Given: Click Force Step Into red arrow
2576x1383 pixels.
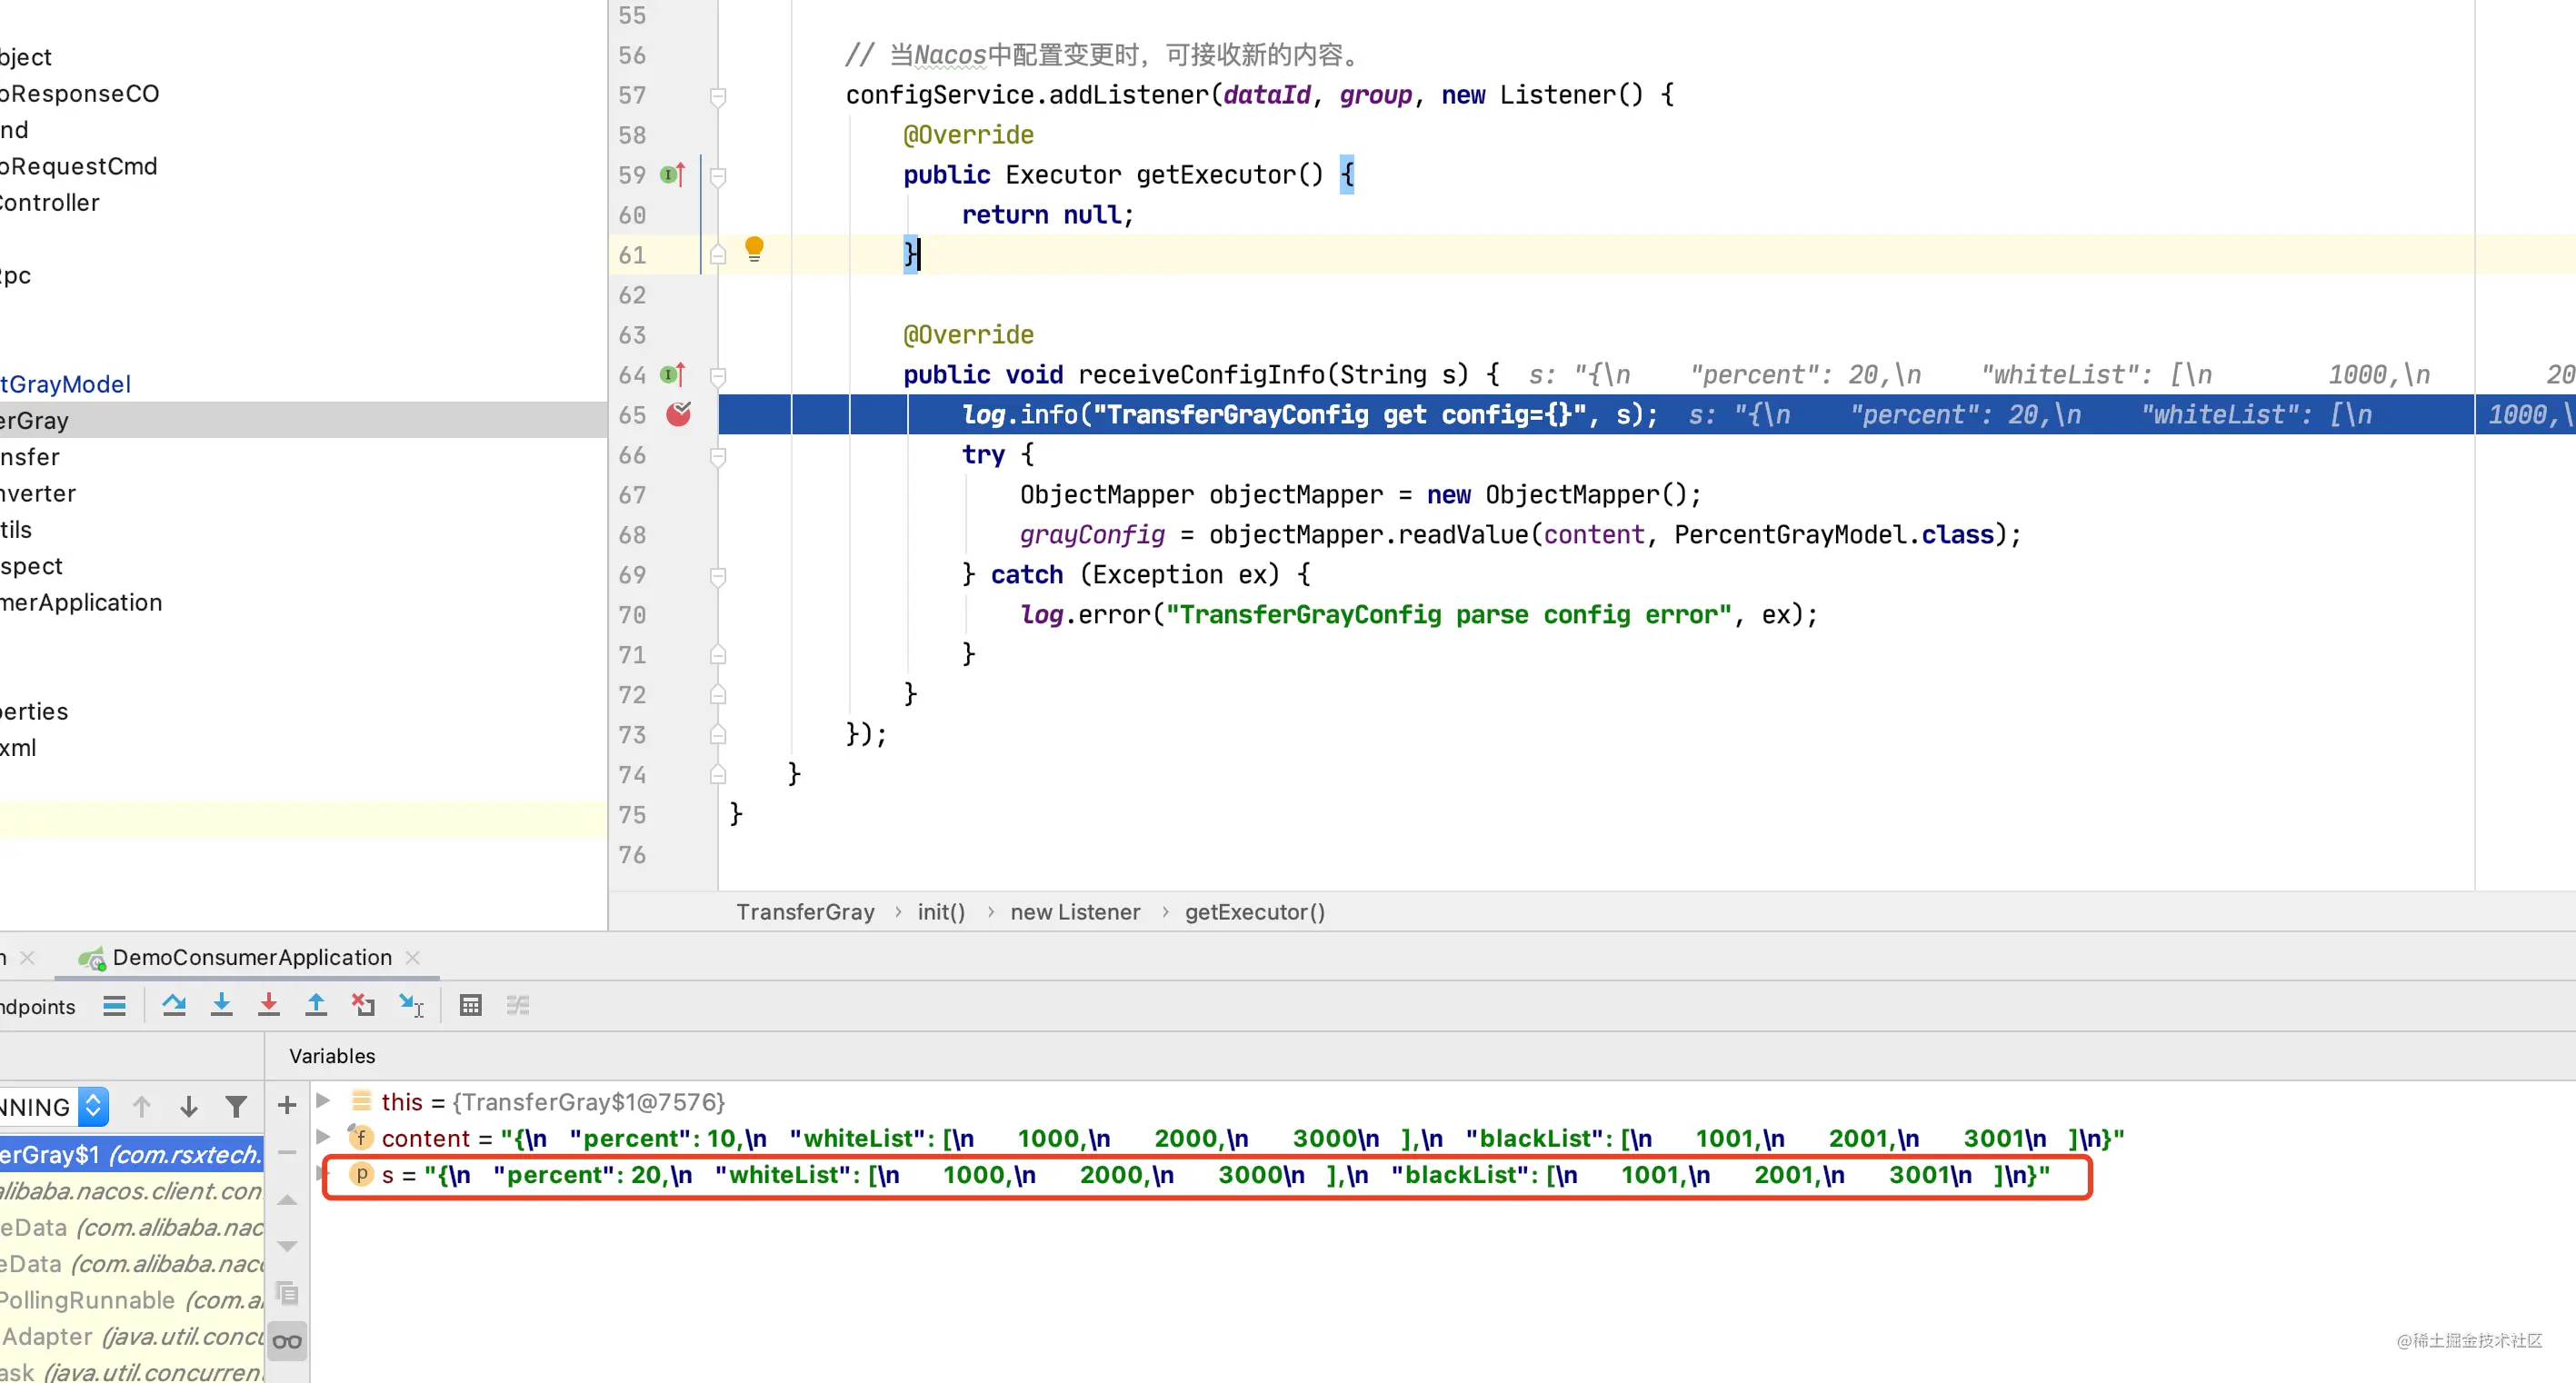Looking at the screenshot, I should point(269,1005).
